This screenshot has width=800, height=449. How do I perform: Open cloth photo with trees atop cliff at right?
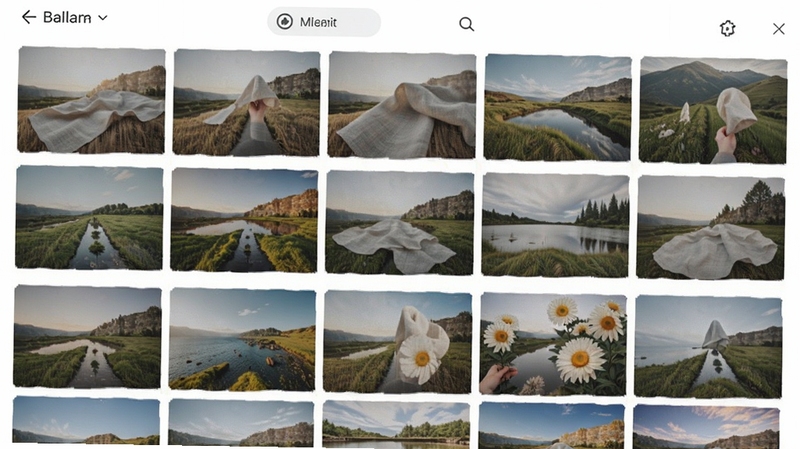(x=711, y=228)
